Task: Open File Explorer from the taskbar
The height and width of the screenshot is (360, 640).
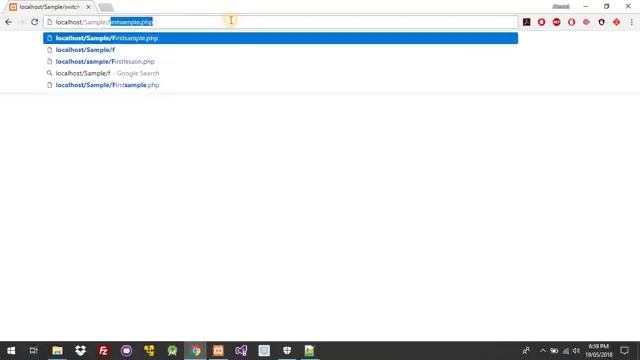Action: (x=57, y=351)
